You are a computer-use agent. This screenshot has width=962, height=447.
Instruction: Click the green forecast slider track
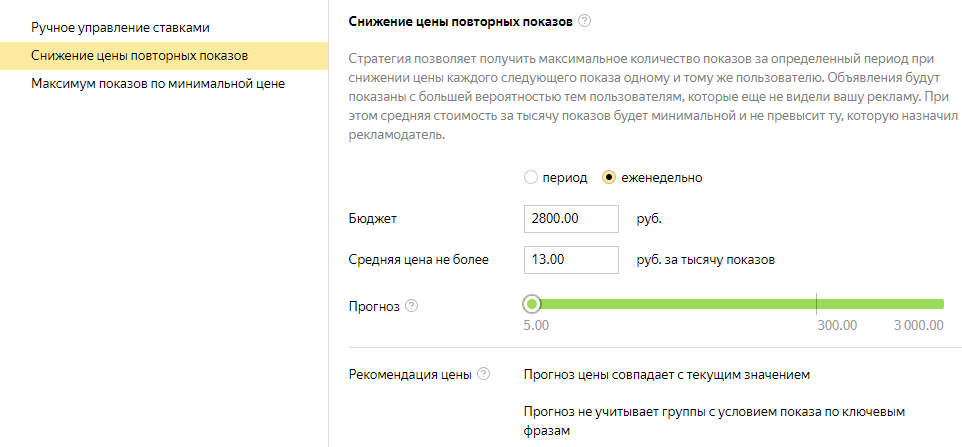click(x=736, y=304)
